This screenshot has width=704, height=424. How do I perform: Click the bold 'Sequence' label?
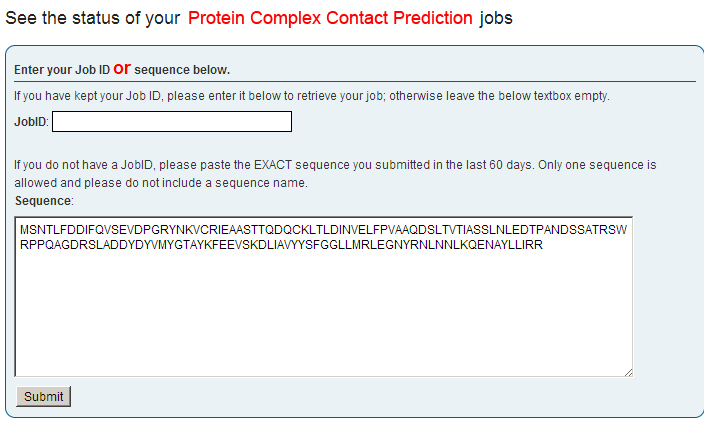pos(43,201)
